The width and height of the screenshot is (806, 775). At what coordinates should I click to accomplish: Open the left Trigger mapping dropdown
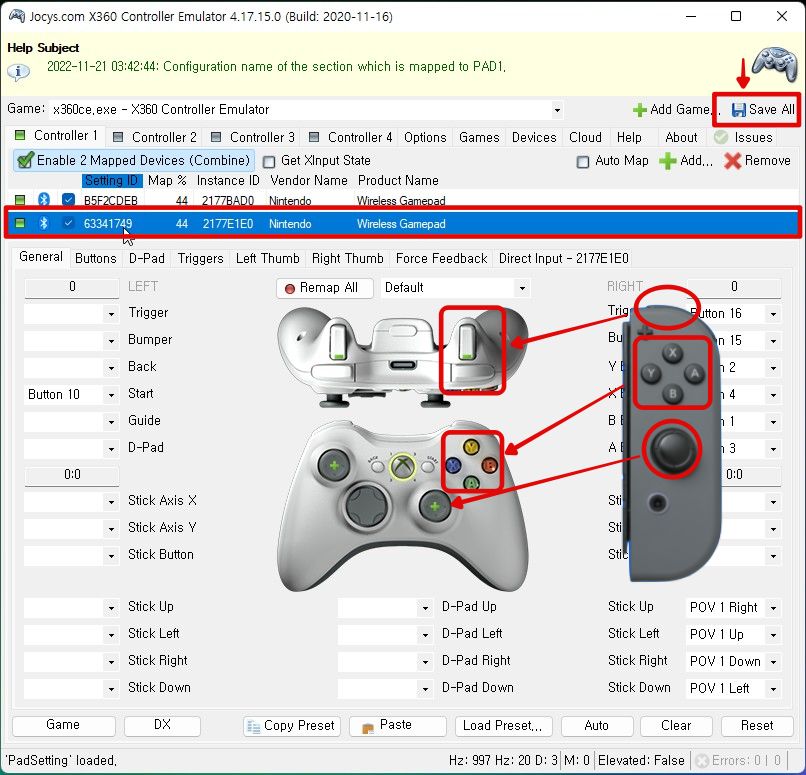click(x=112, y=313)
